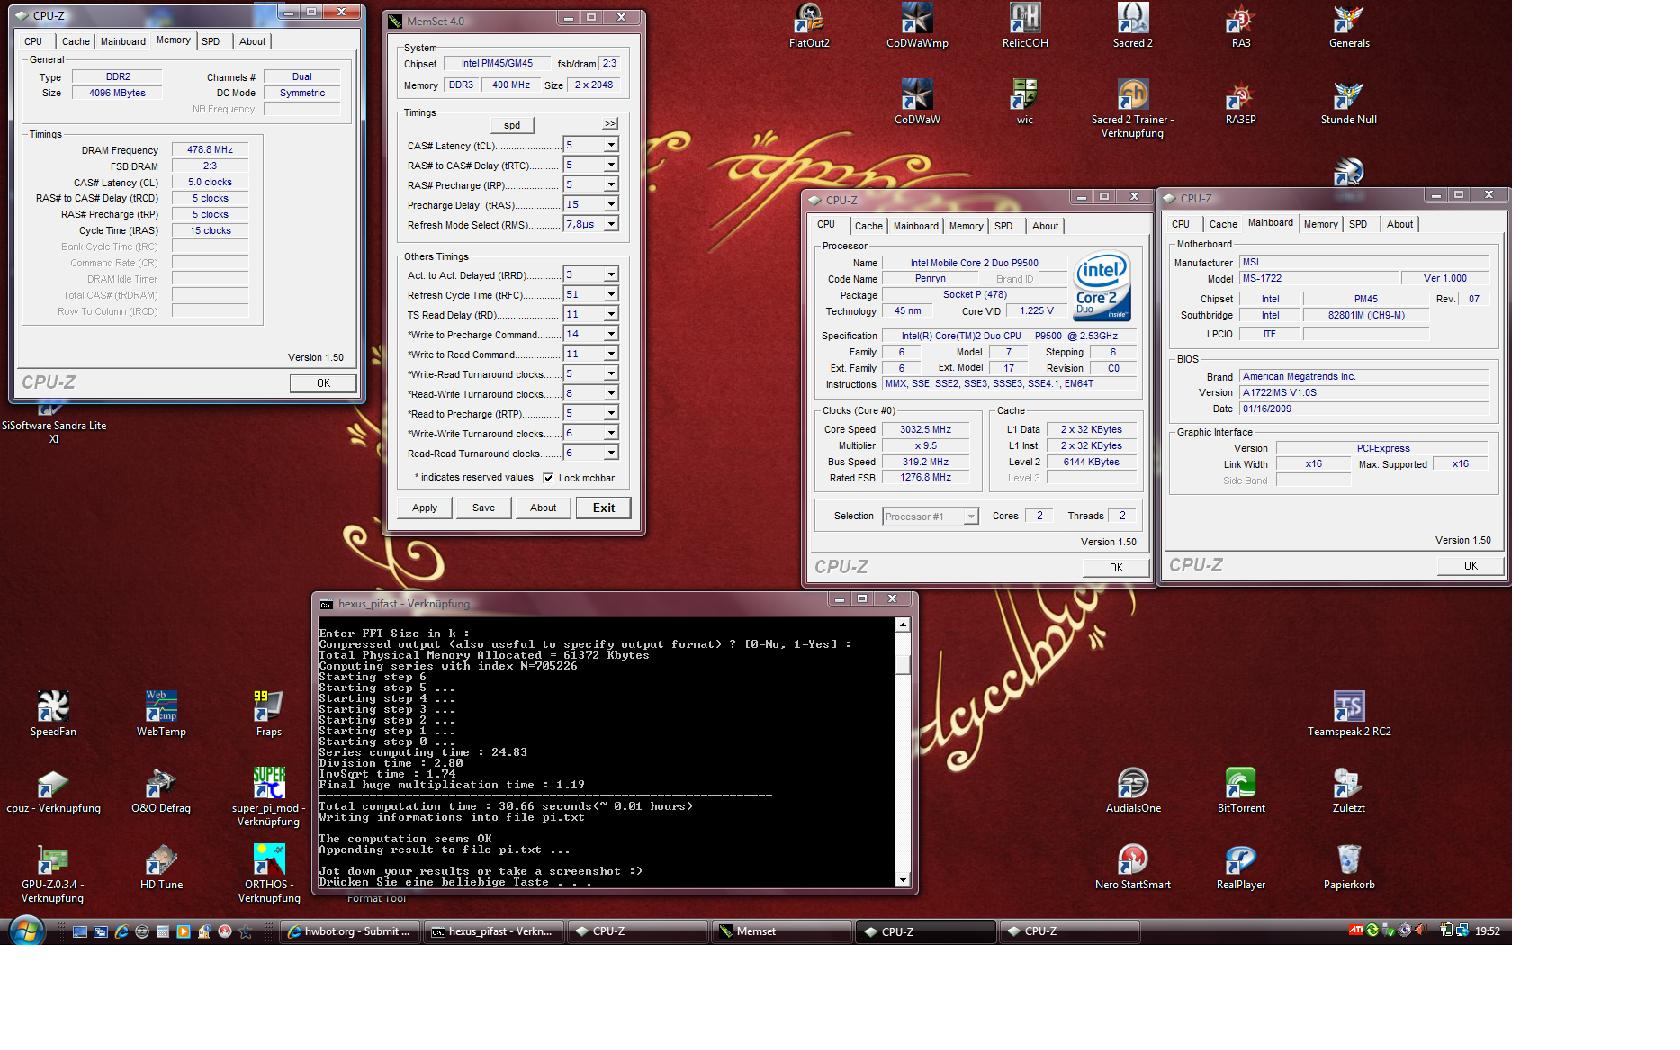This screenshot has width=1680, height=1050.
Task: Expand Read to Precharge (tRTP) dropdown
Action: [610, 413]
